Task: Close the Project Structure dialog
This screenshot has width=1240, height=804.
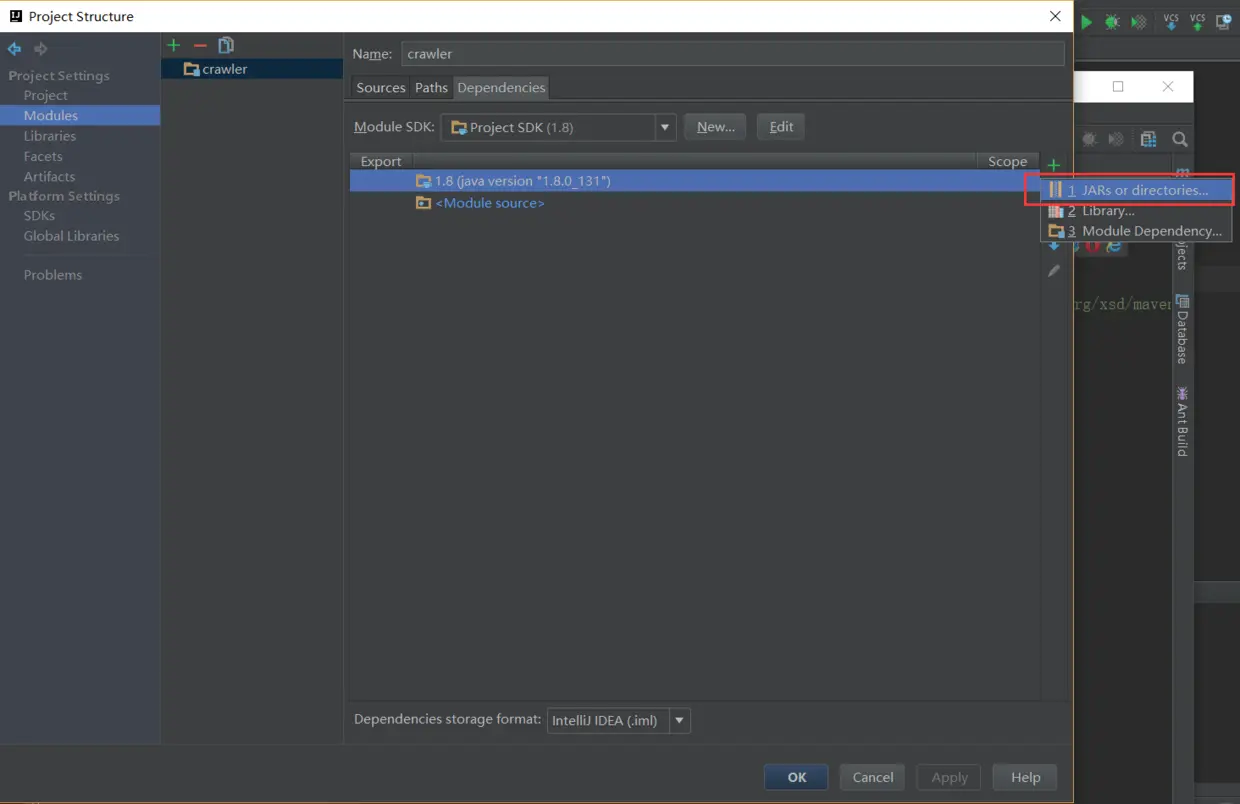Action: 1055,16
